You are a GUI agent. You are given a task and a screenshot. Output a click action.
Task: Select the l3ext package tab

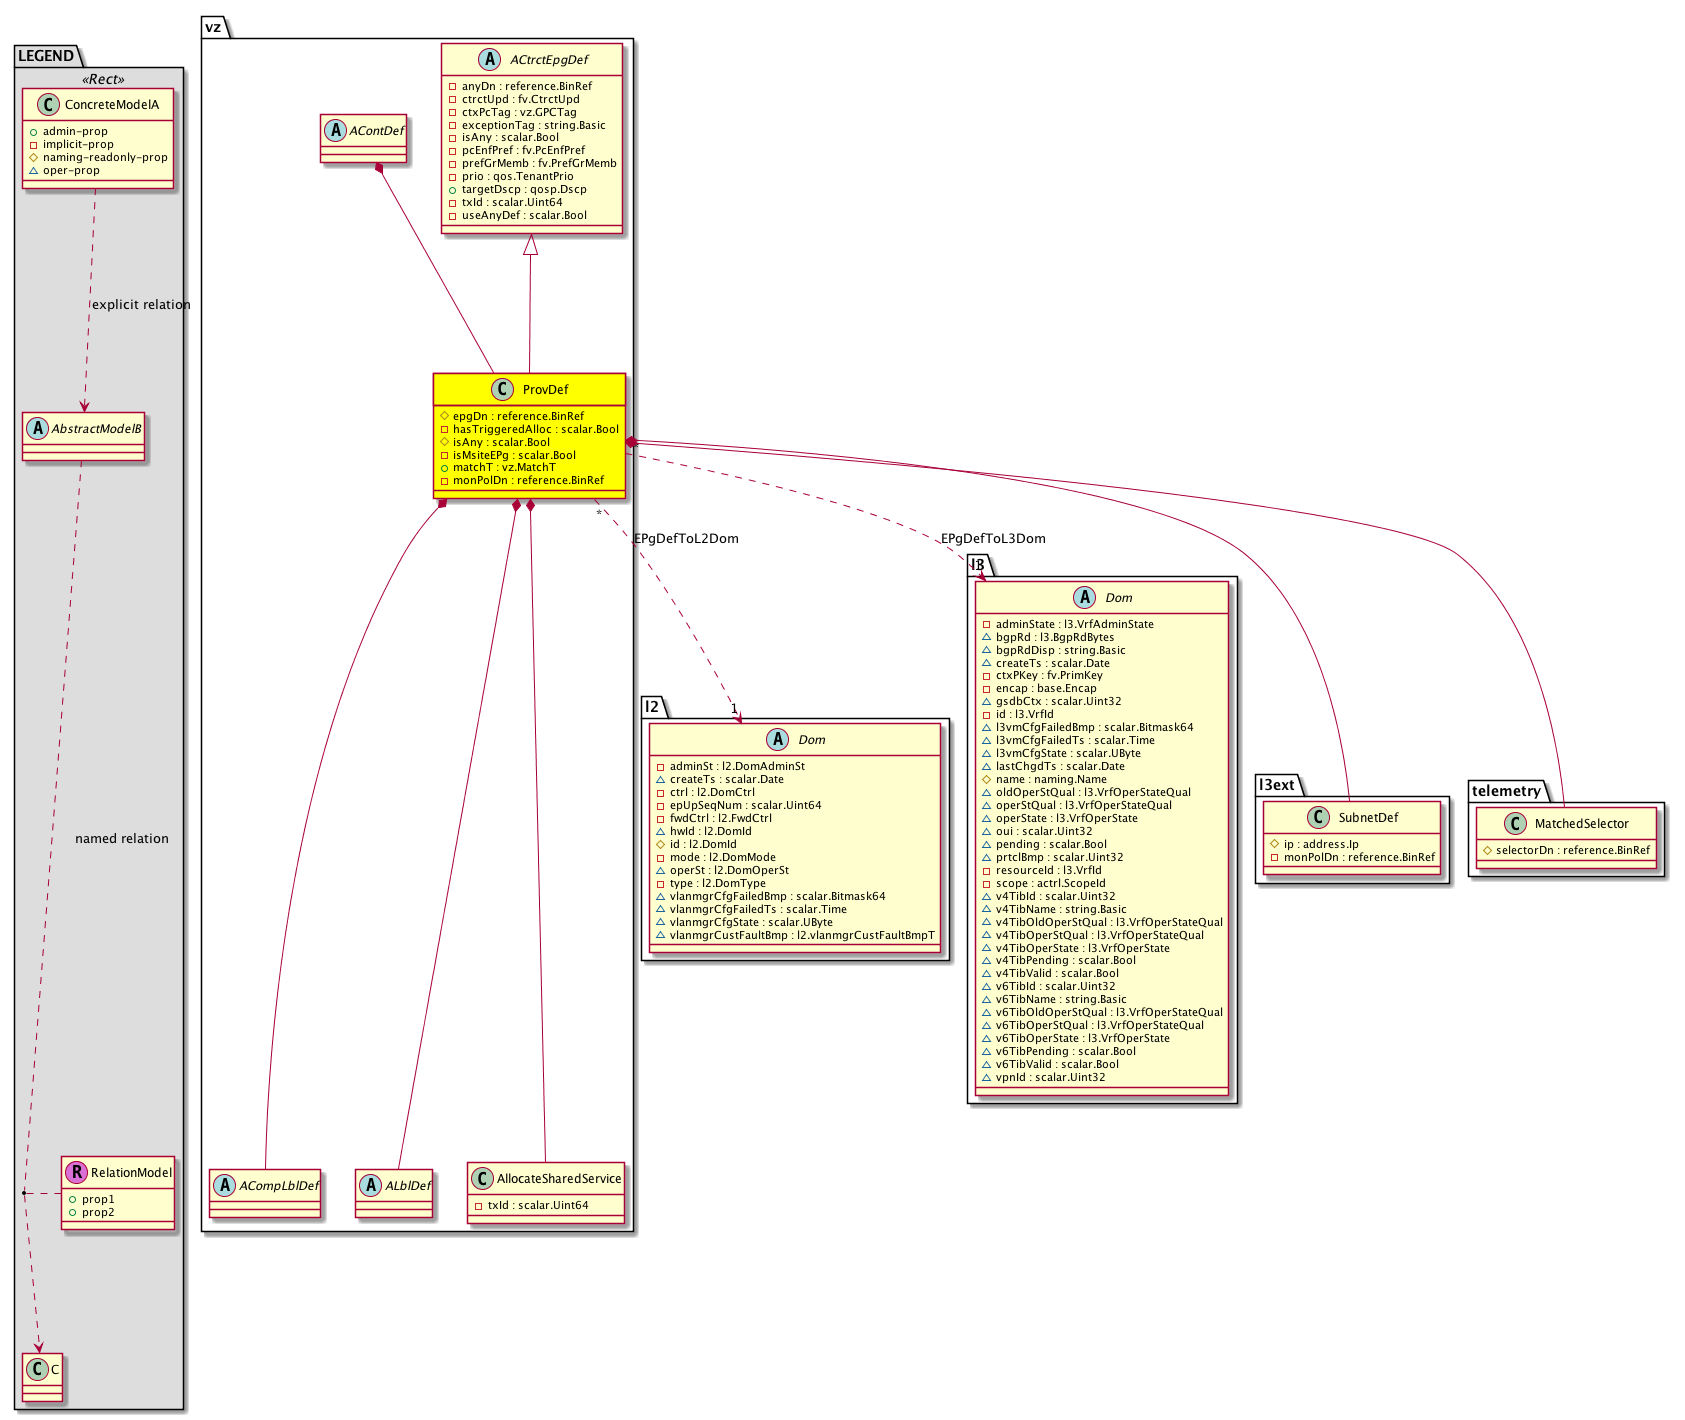point(1276,785)
